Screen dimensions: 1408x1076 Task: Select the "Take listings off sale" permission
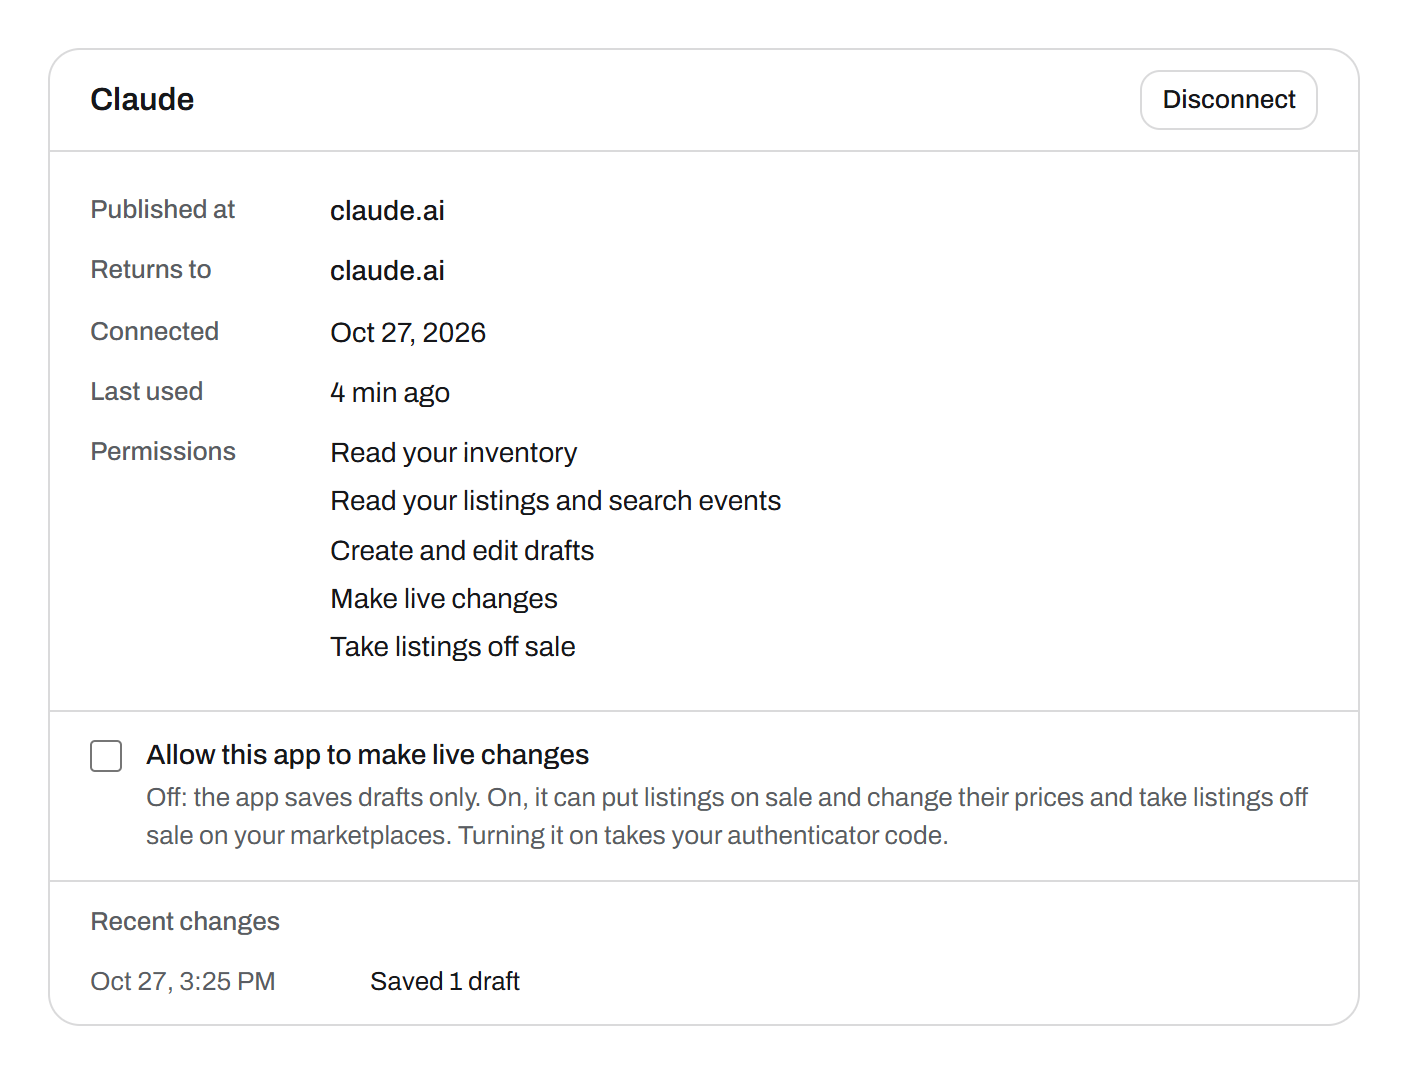coord(453,647)
